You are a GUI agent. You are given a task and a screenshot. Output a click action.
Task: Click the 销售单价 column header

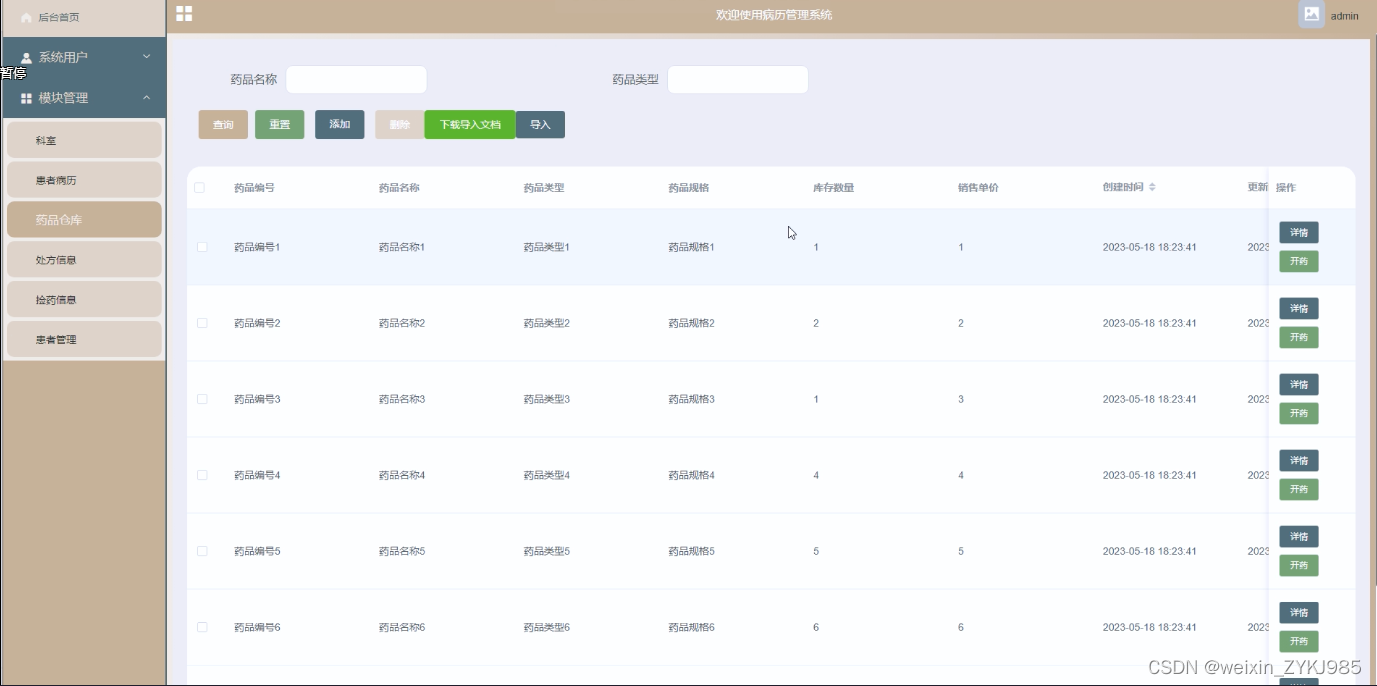(978, 187)
